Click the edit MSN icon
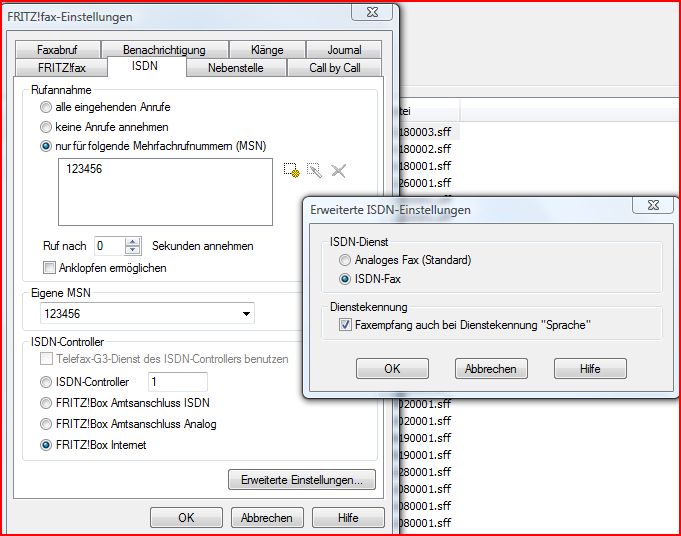Image resolution: width=681 pixels, height=536 pixels. [314, 171]
